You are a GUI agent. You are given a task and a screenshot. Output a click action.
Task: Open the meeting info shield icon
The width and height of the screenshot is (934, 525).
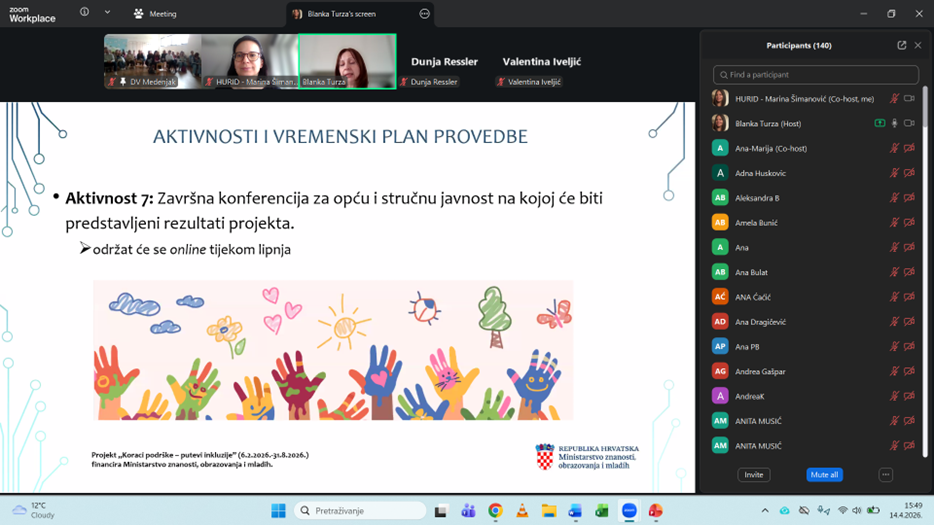click(x=84, y=13)
